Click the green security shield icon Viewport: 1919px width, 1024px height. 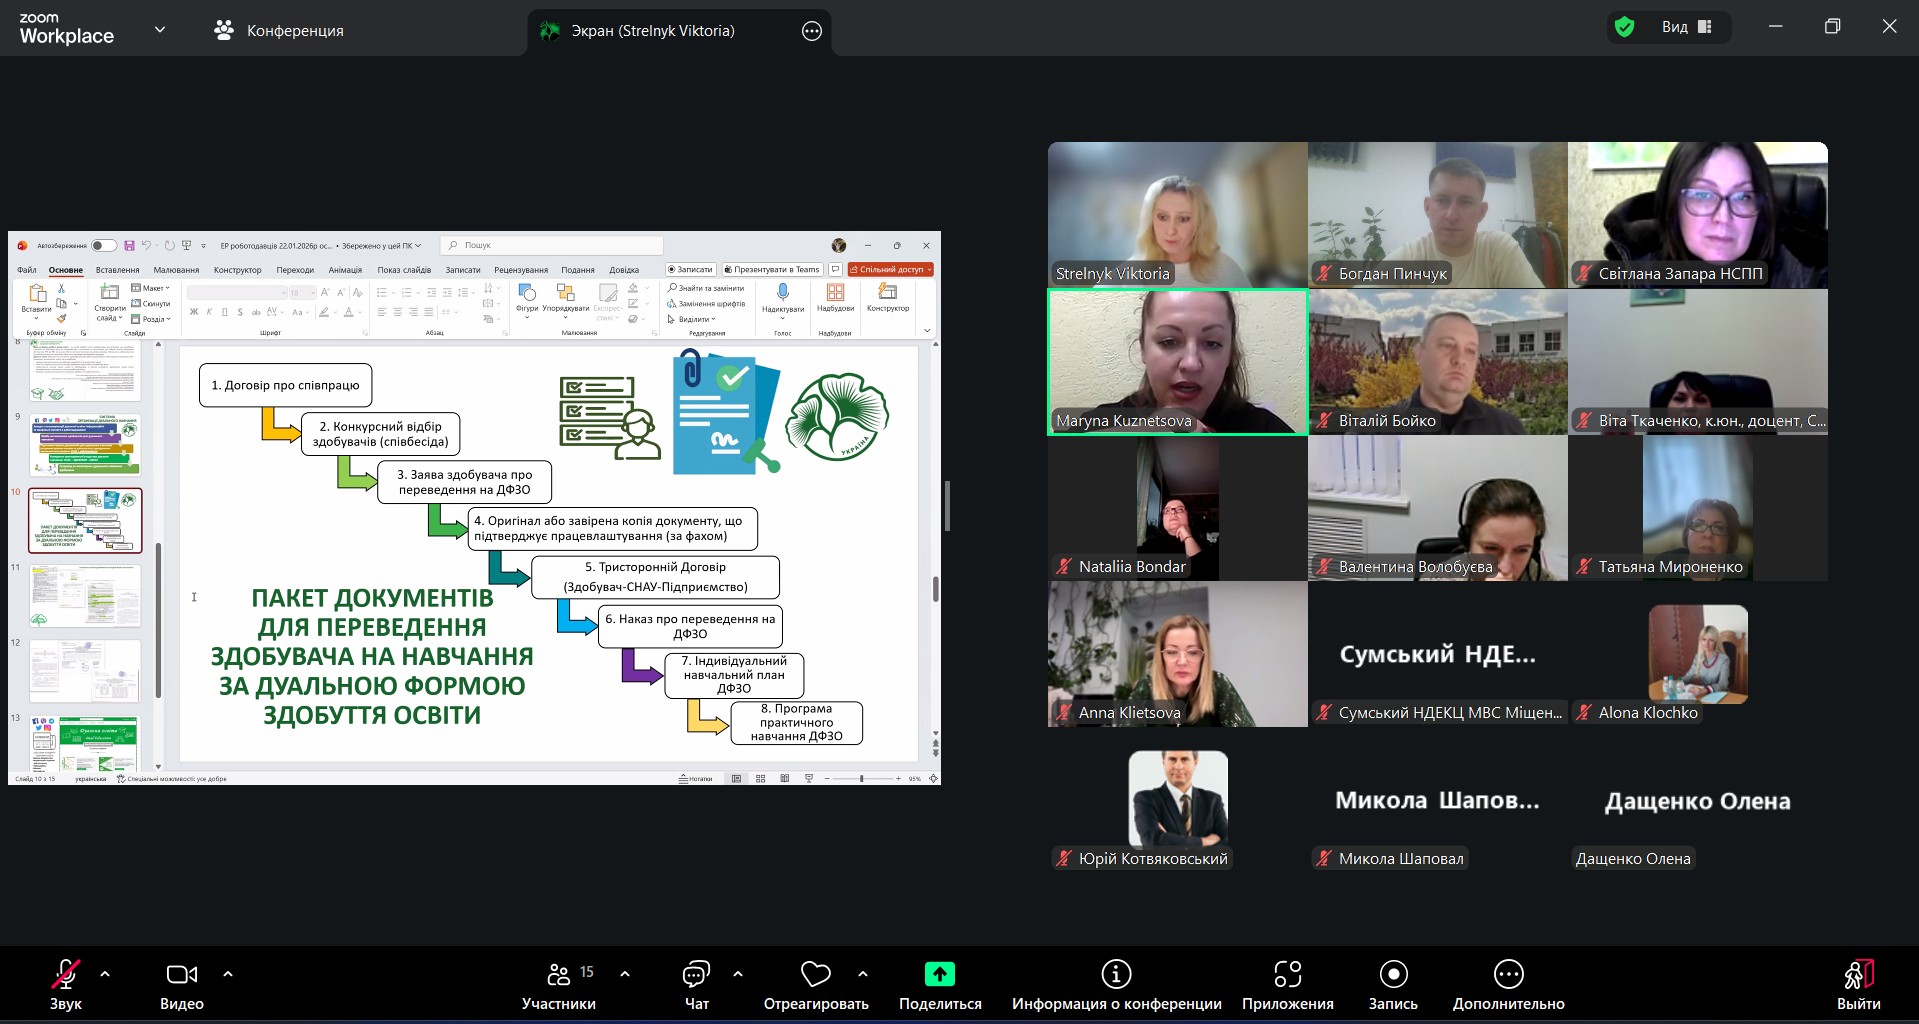point(1625,27)
